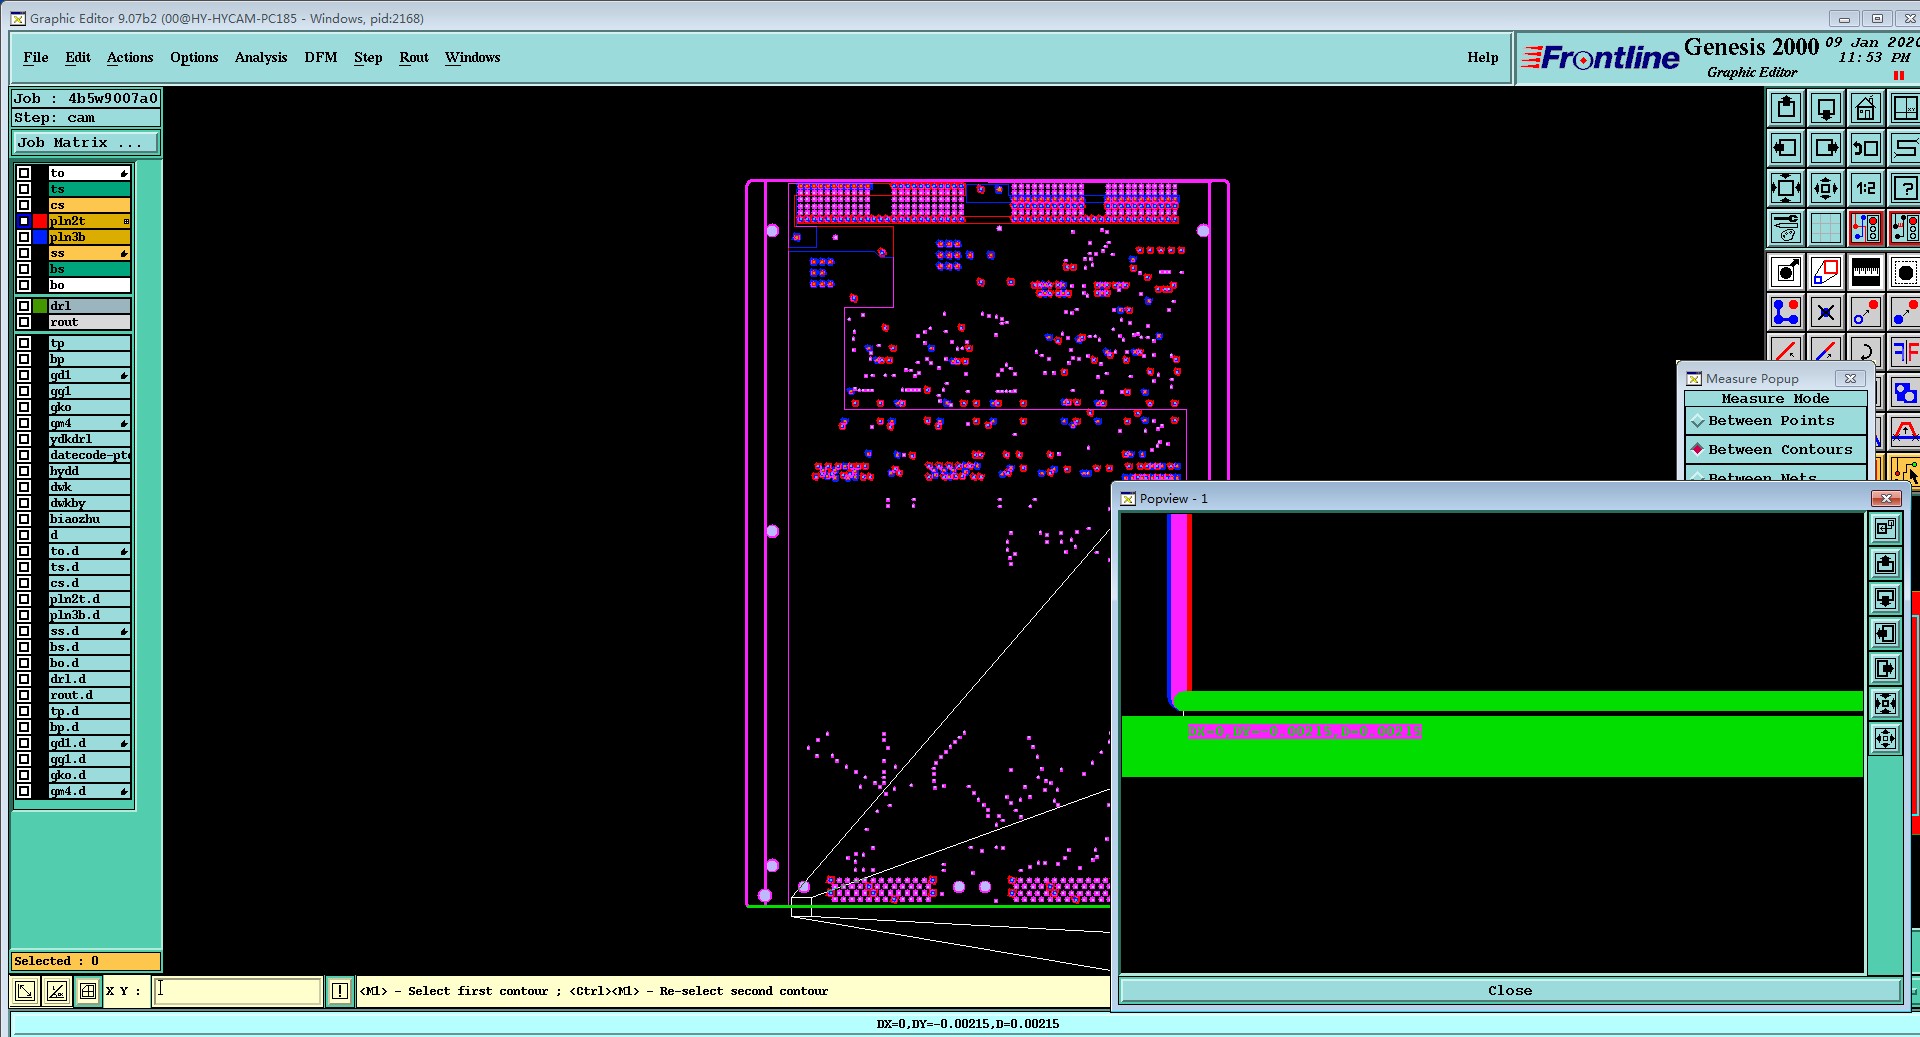Screen dimensions: 1920x1037
Task: Click the green color swatch of layer drl
Action: (40, 306)
